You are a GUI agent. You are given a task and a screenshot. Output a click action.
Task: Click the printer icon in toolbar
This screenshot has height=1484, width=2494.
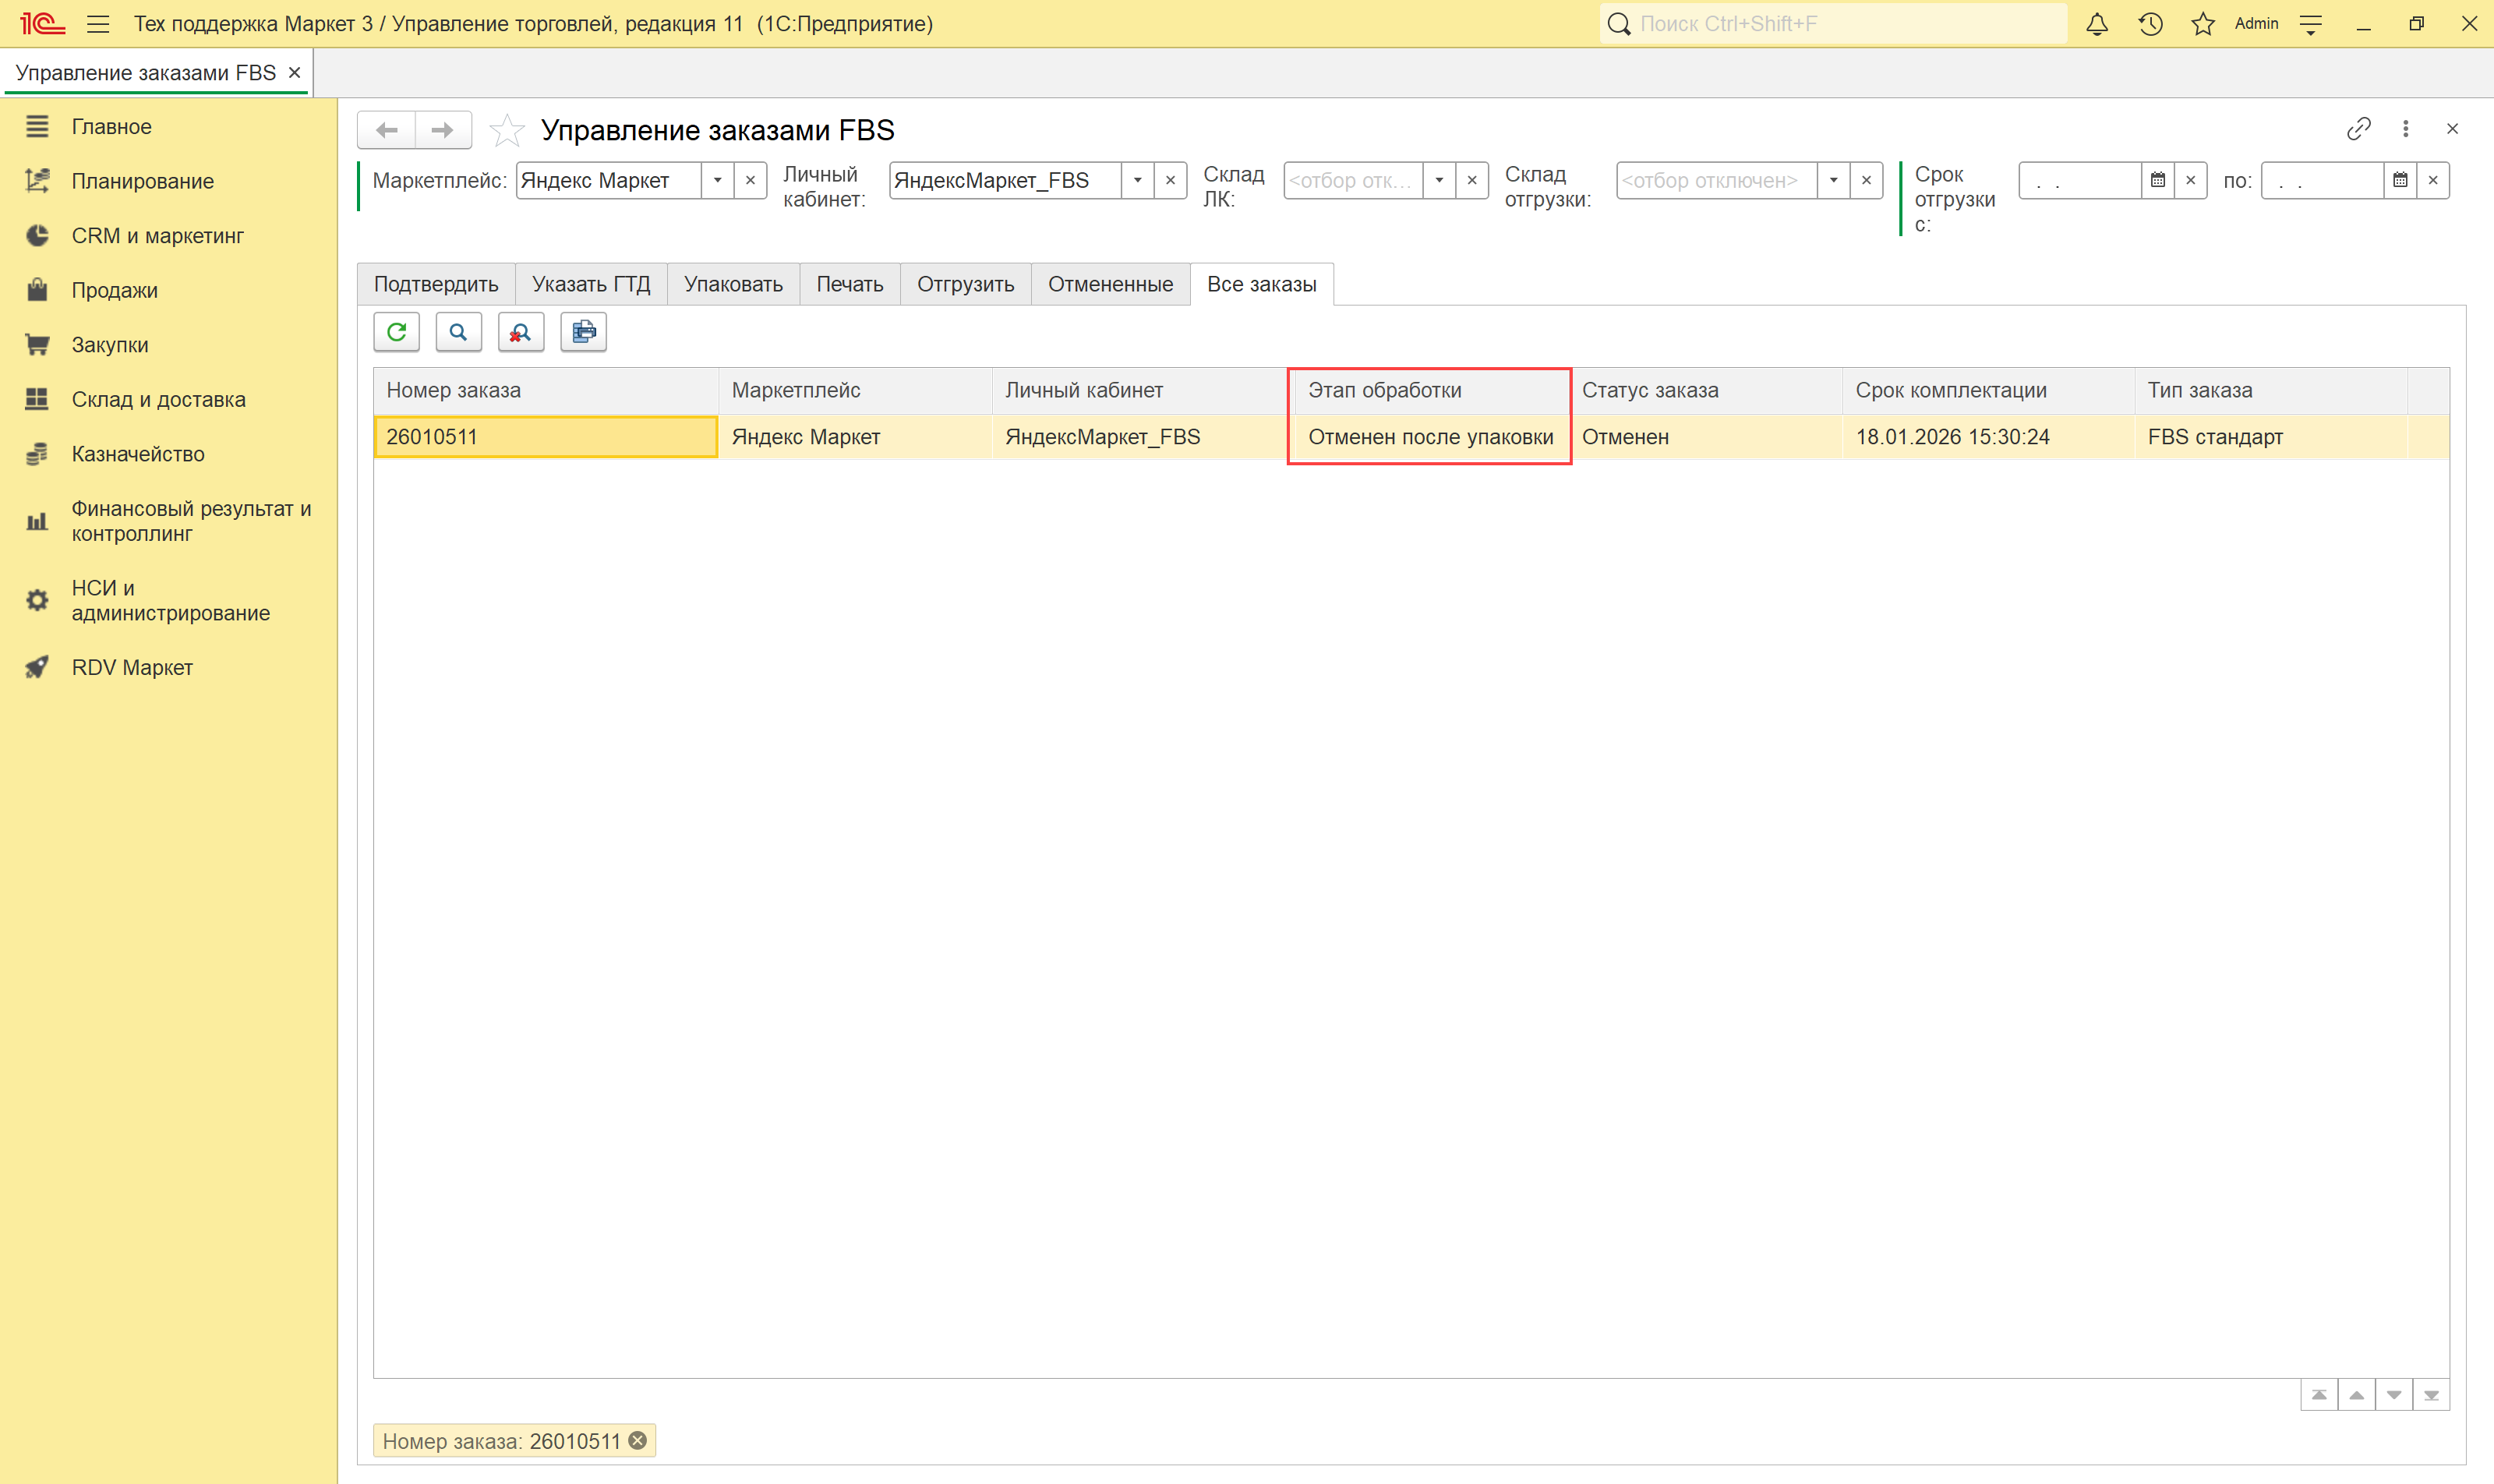click(583, 332)
